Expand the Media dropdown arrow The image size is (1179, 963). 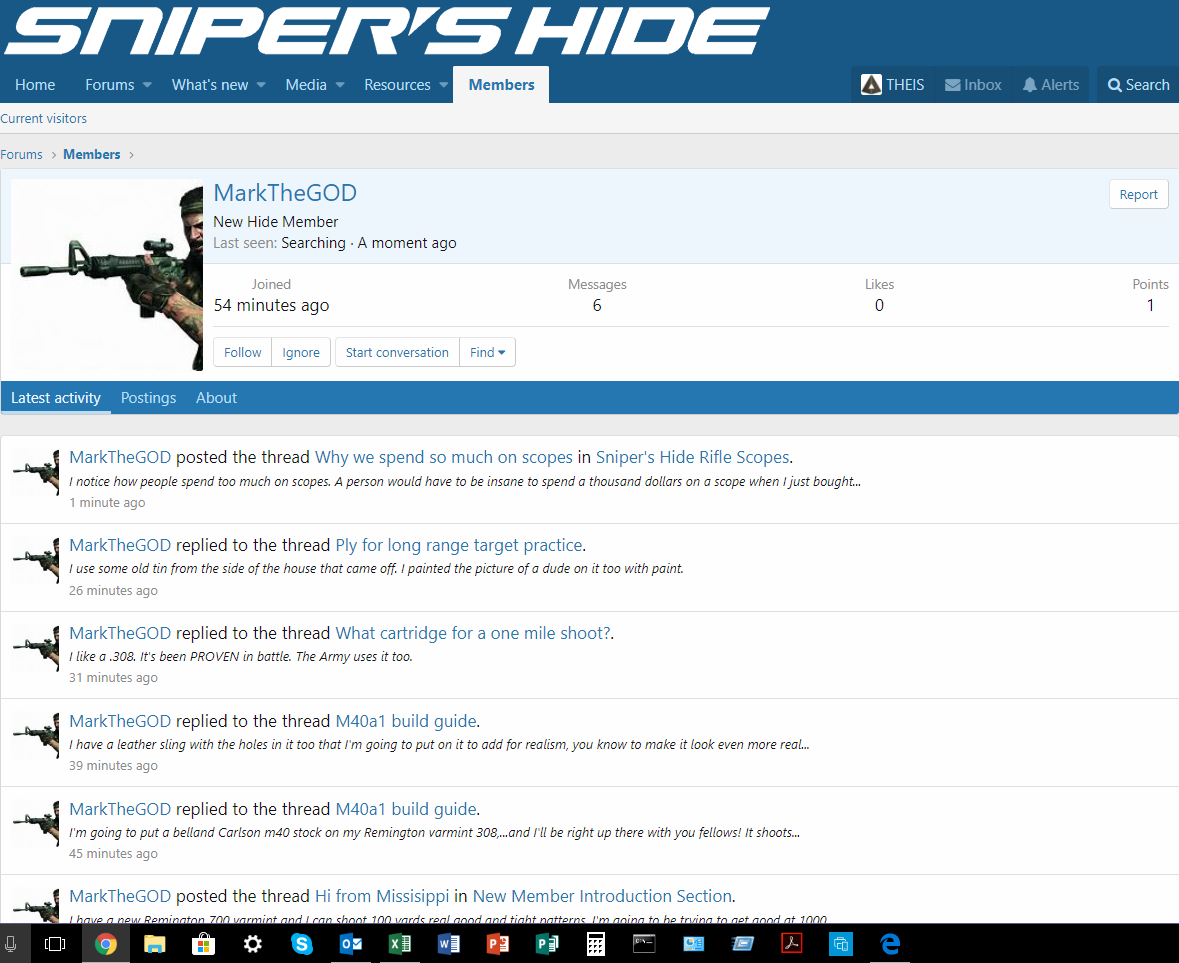click(x=340, y=85)
